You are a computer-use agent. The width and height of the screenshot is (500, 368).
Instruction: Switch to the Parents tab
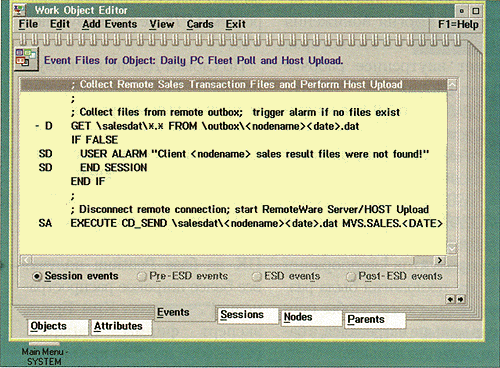coord(375,320)
